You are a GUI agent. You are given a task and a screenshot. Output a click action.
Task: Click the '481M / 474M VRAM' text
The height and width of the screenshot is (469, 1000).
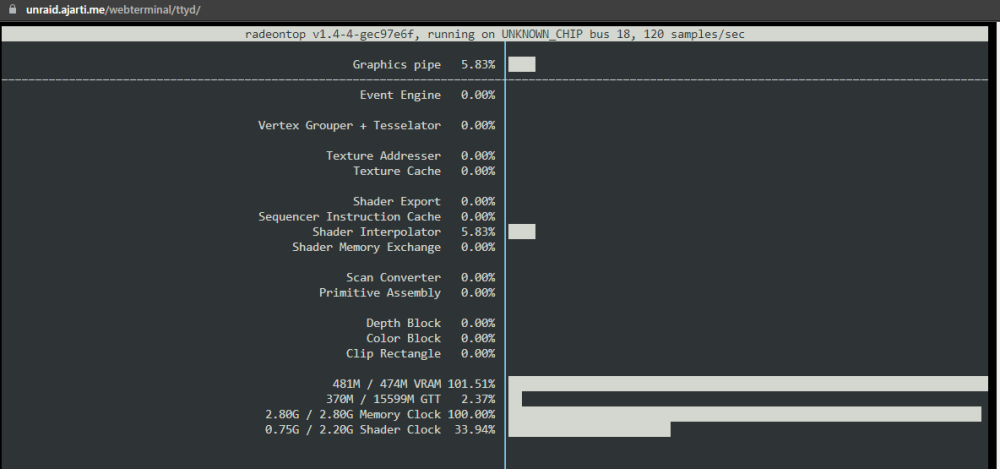coord(386,384)
